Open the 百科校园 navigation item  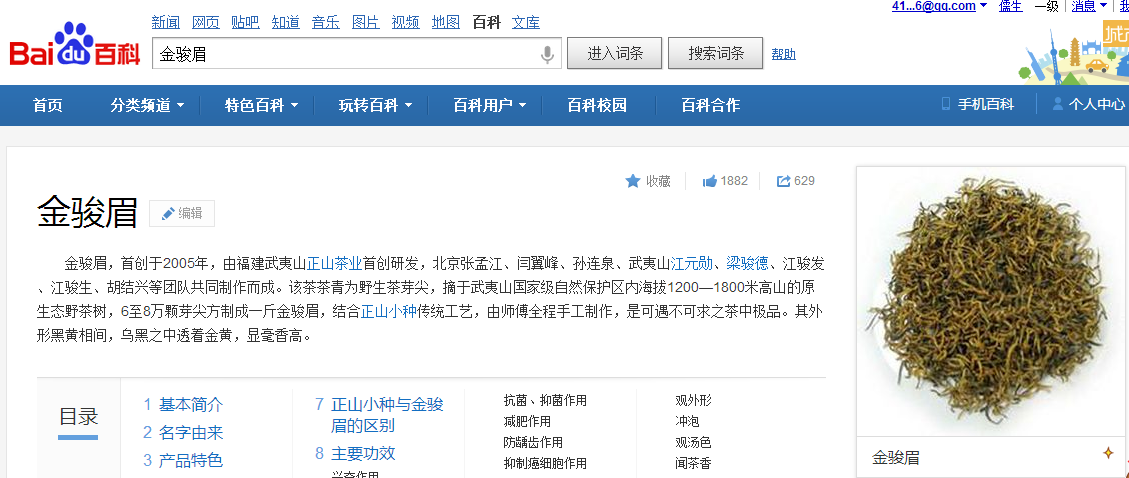coord(597,105)
